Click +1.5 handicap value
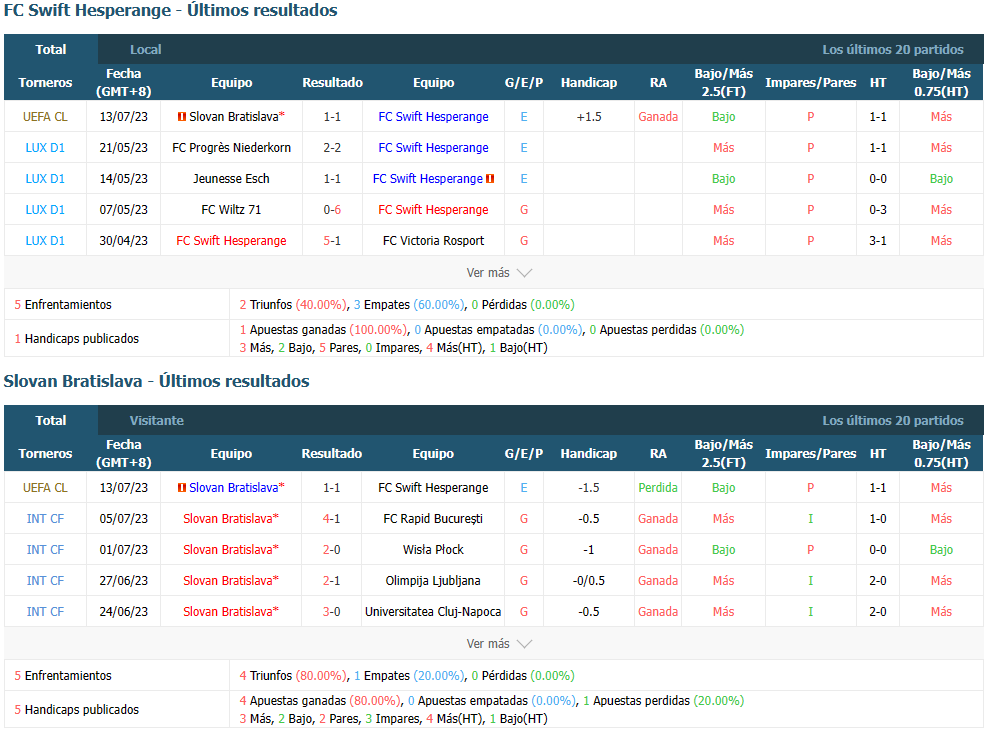Screen dimensions: 988x734 click(x=589, y=117)
